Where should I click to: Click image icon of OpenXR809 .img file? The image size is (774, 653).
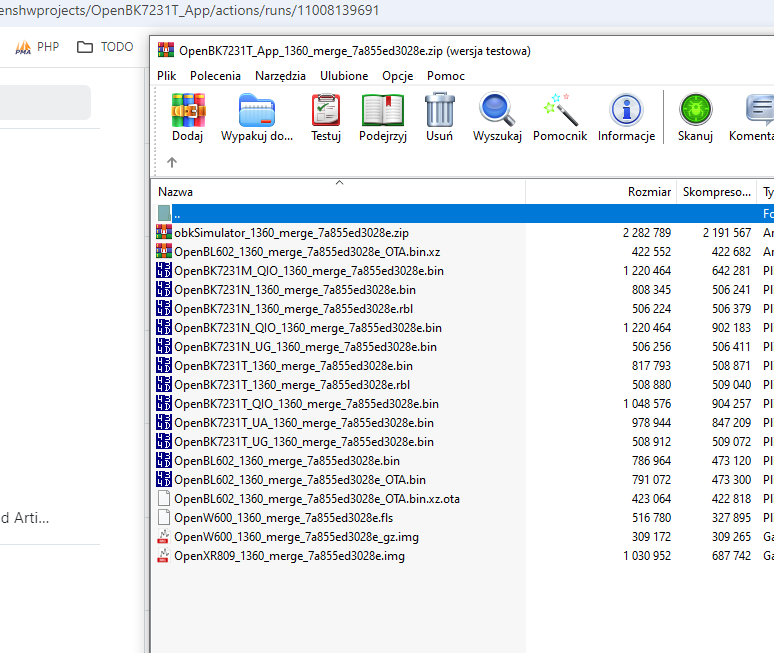tap(164, 555)
